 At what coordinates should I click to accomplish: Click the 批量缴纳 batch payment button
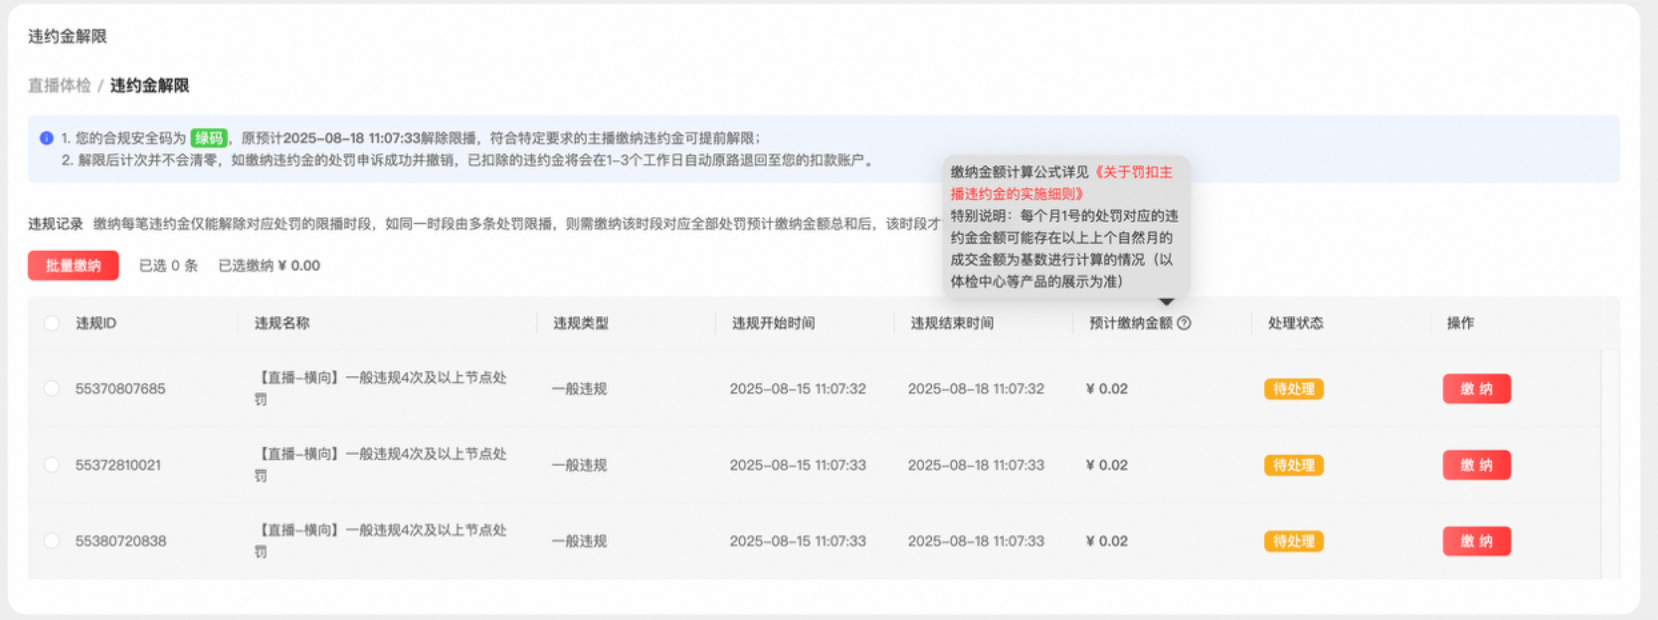73,265
